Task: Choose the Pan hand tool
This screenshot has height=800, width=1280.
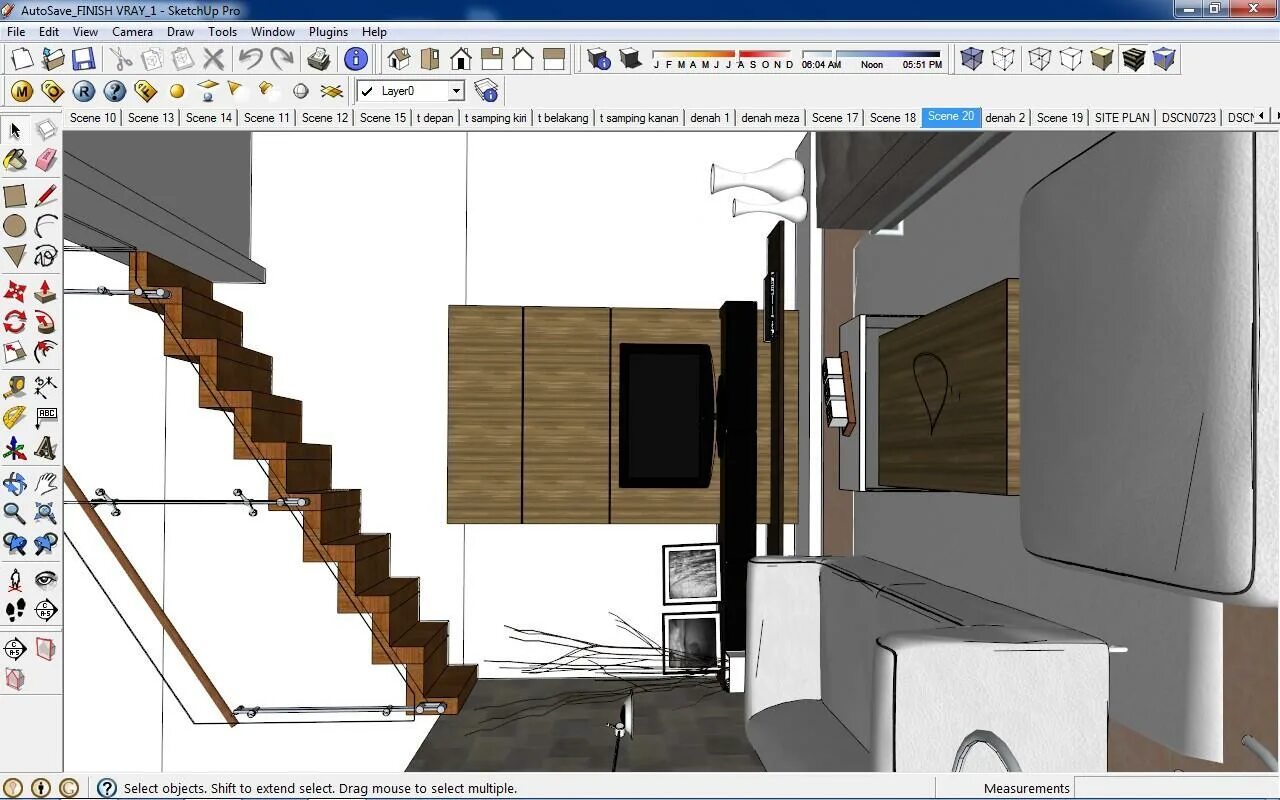Action: click(x=46, y=483)
